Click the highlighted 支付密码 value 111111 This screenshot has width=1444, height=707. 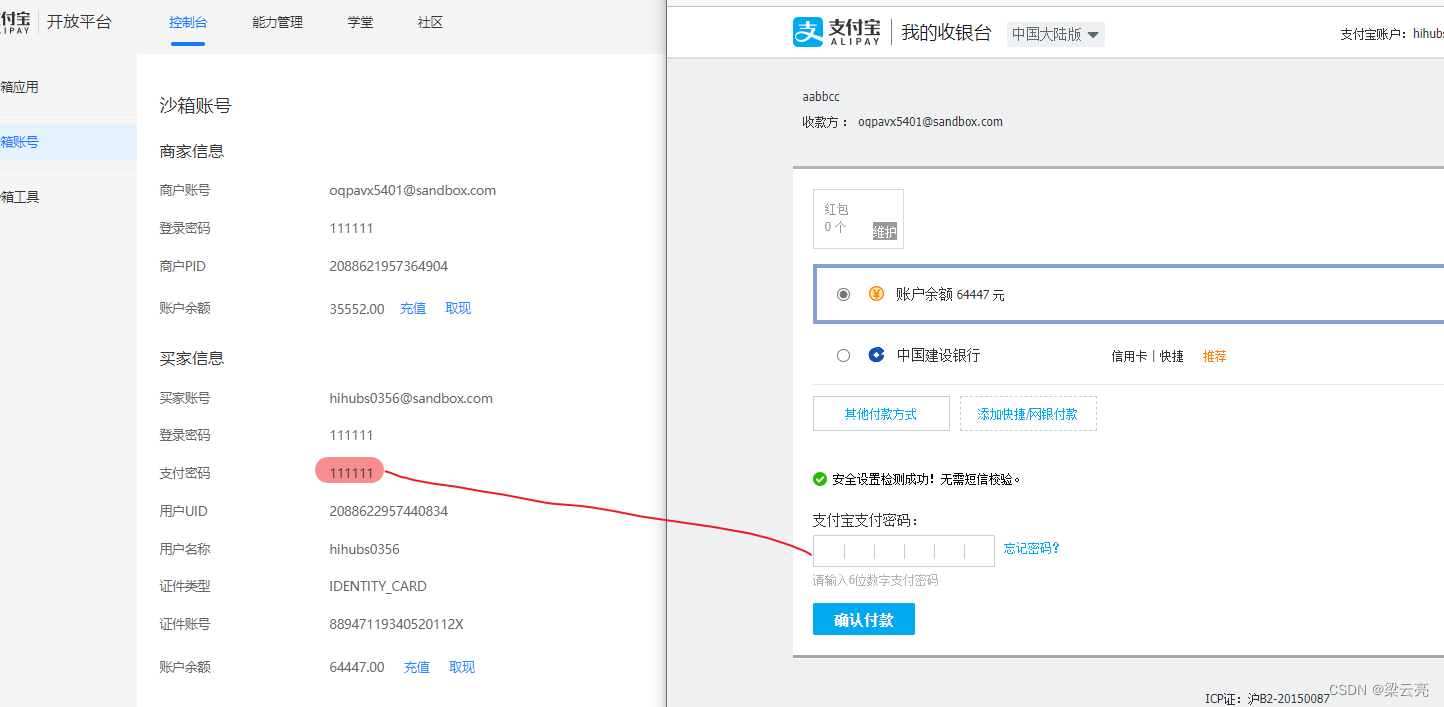(351, 473)
